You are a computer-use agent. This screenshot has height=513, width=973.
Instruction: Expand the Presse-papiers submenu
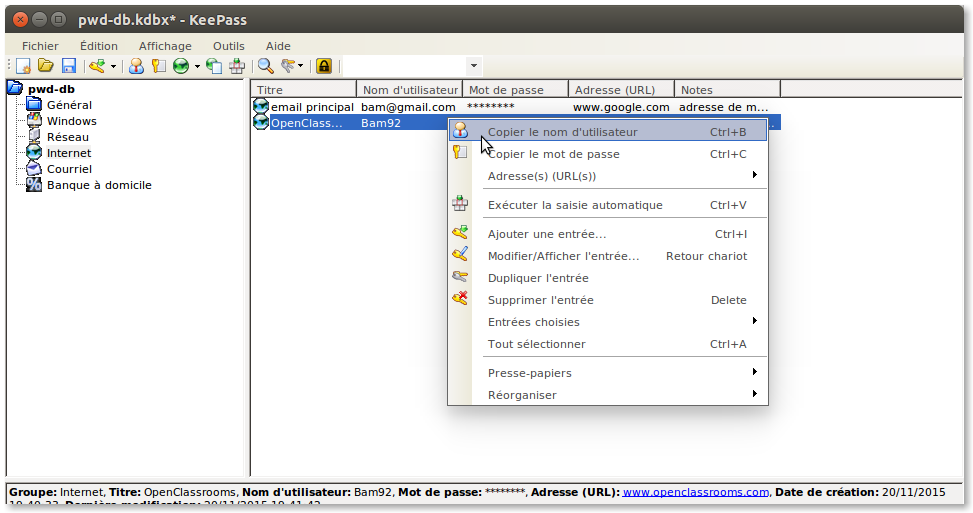pos(608,373)
